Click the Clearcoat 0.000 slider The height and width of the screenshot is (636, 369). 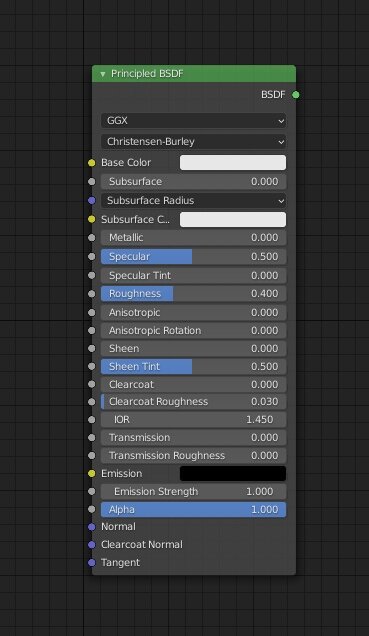[x=193, y=384]
